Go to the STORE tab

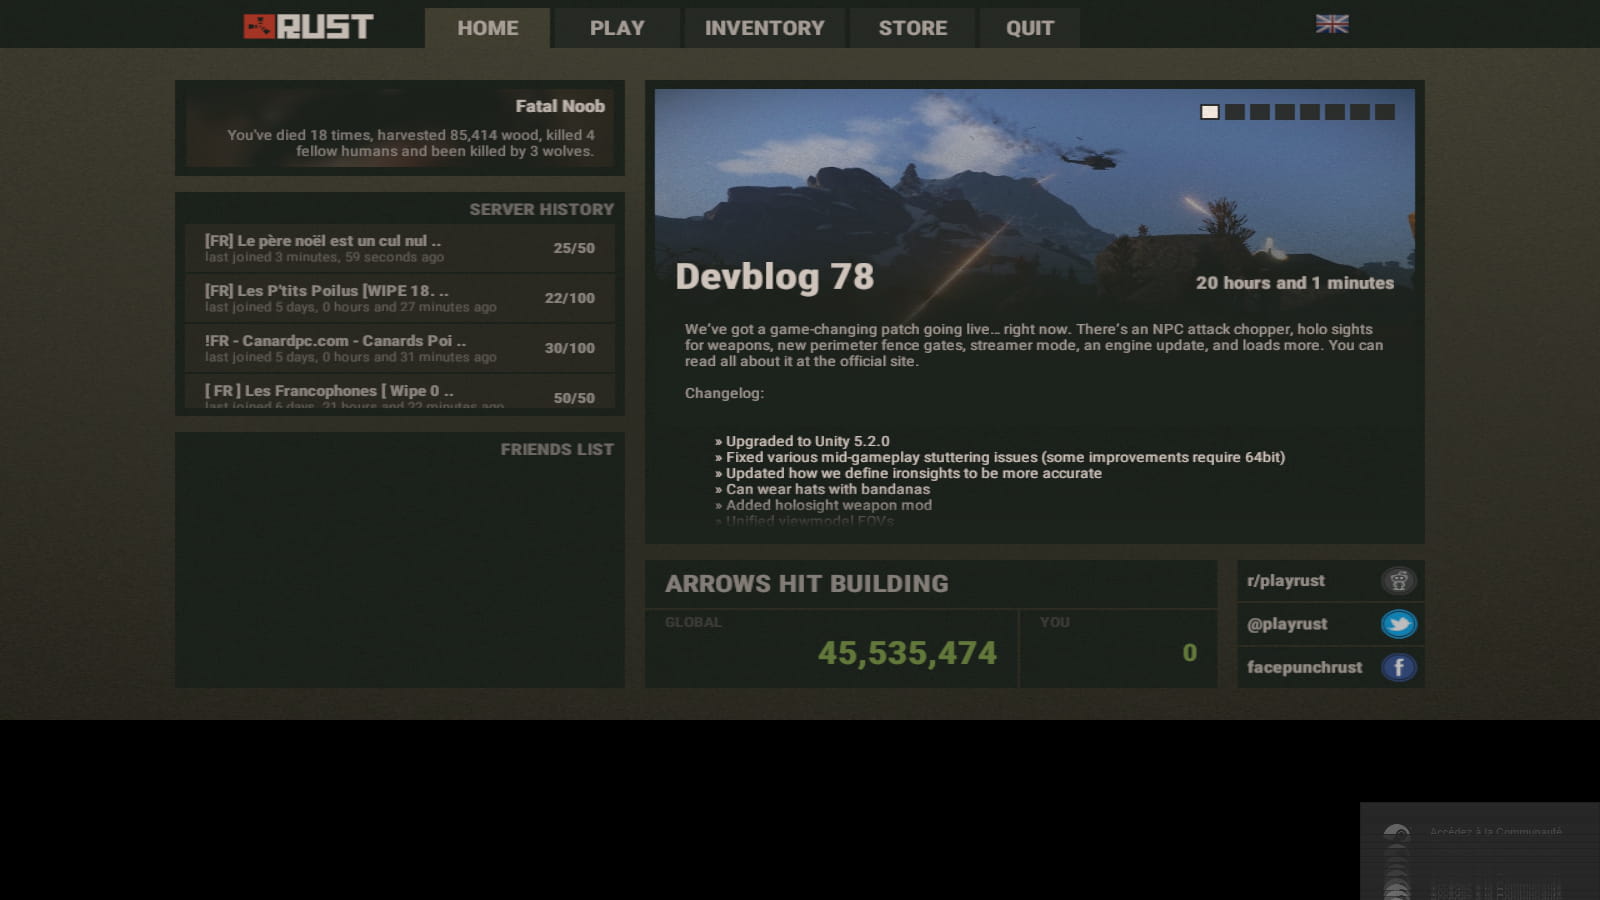[912, 28]
